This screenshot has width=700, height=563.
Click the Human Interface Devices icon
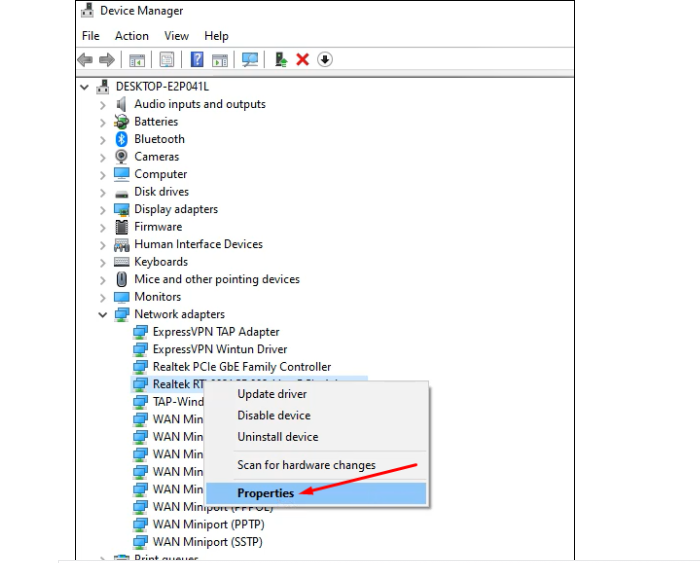tap(121, 244)
